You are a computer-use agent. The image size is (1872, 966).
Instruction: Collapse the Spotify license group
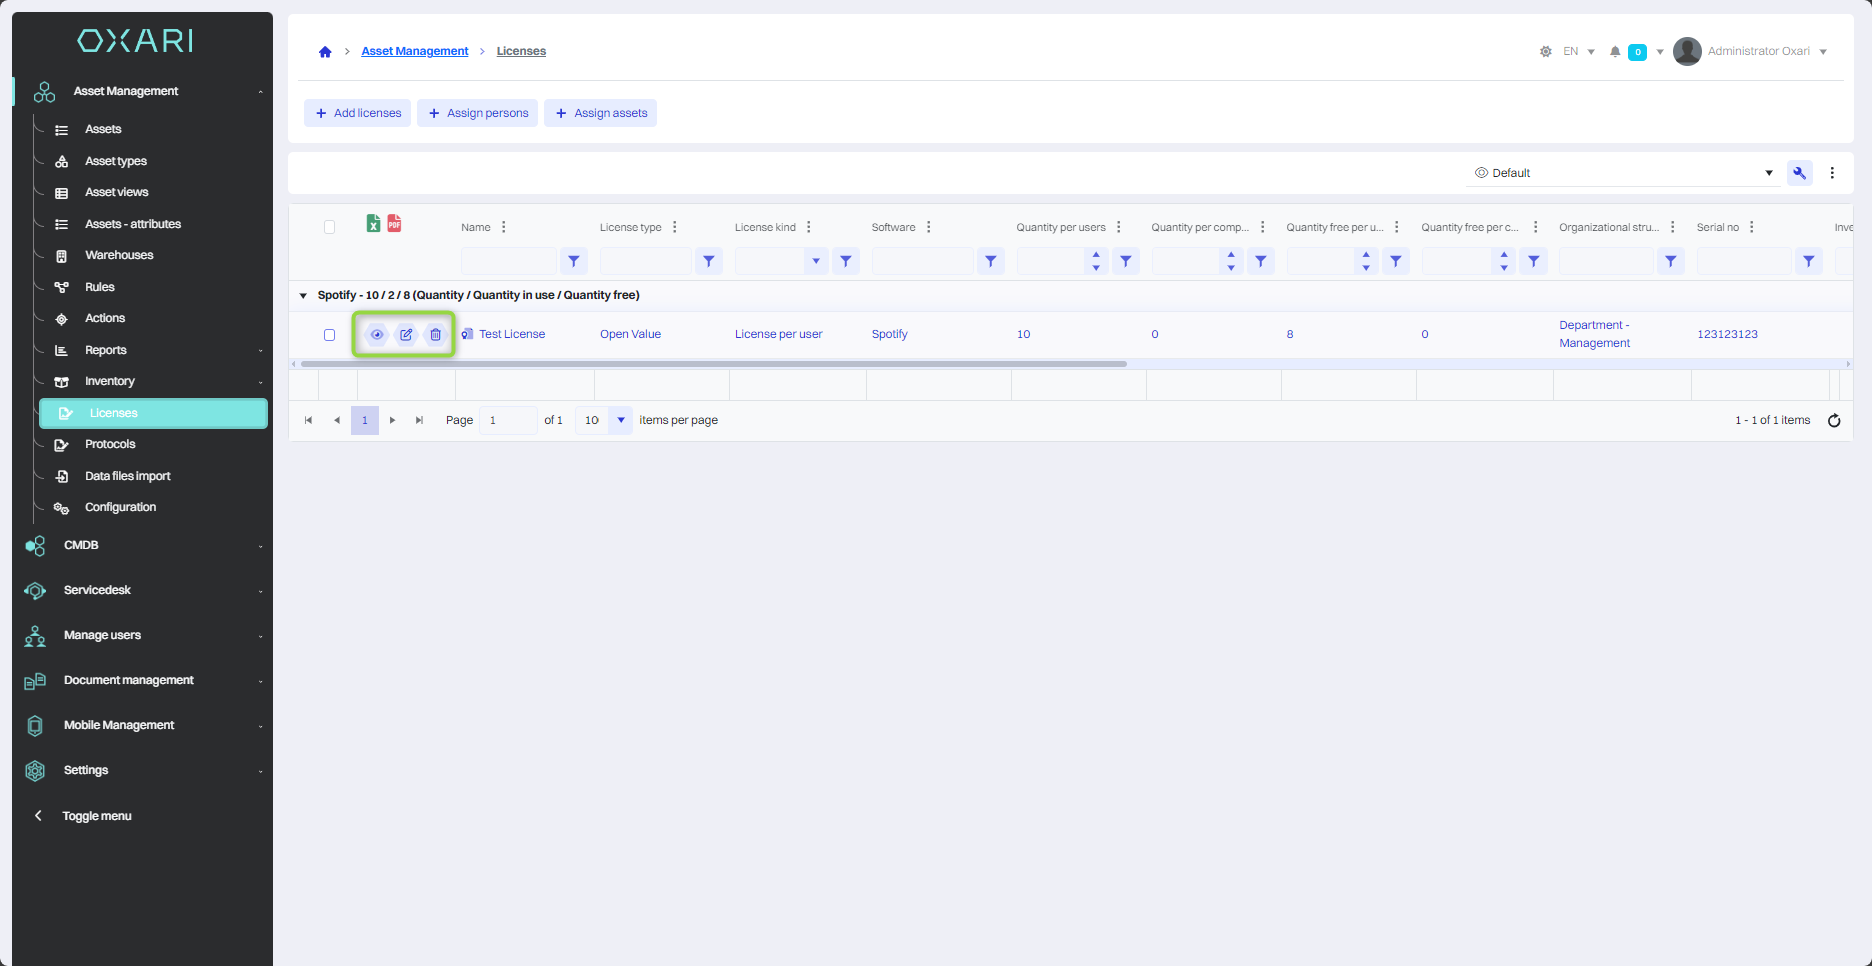click(x=303, y=296)
